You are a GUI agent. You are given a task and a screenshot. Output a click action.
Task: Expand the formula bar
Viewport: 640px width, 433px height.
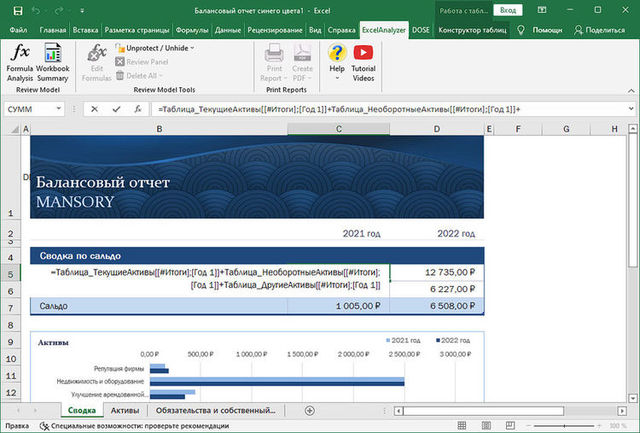coord(630,108)
